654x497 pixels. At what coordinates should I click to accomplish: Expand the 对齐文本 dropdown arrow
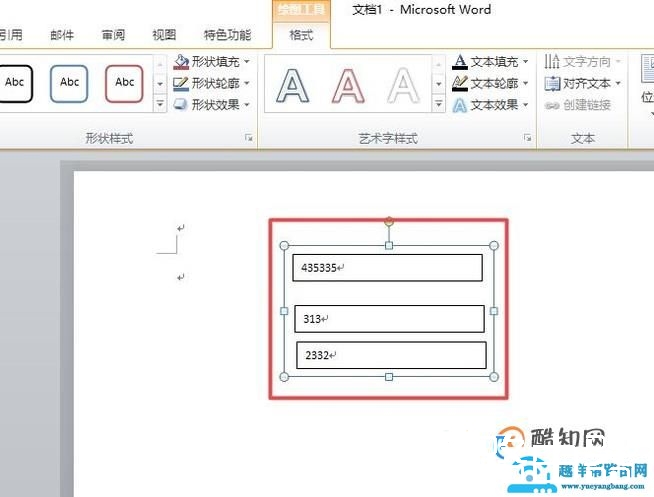tap(618, 83)
